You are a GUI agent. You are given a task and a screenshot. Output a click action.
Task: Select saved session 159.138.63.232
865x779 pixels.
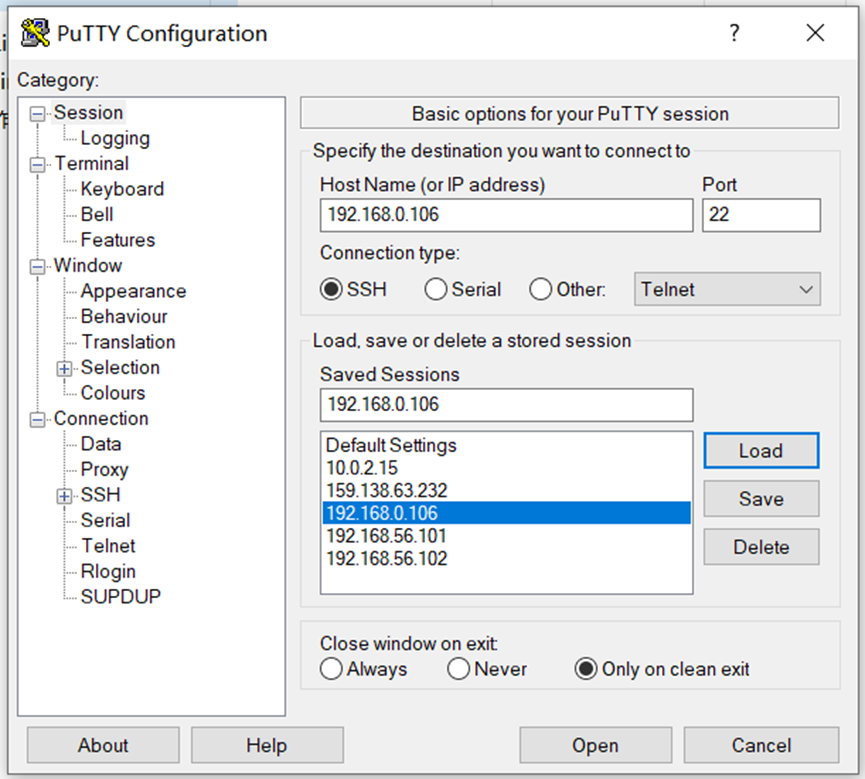click(505, 490)
